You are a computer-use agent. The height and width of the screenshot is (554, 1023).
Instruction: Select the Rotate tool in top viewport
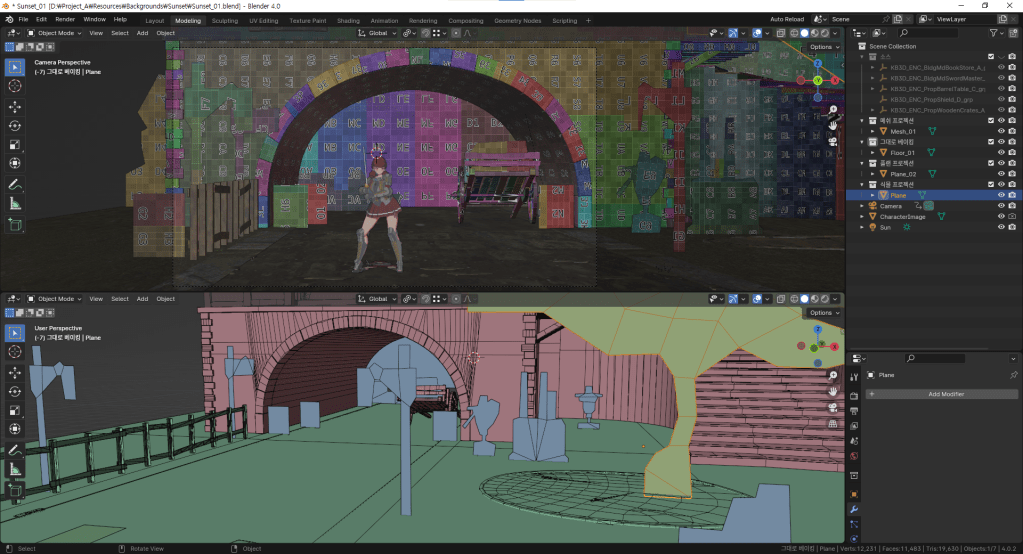[x=15, y=125]
